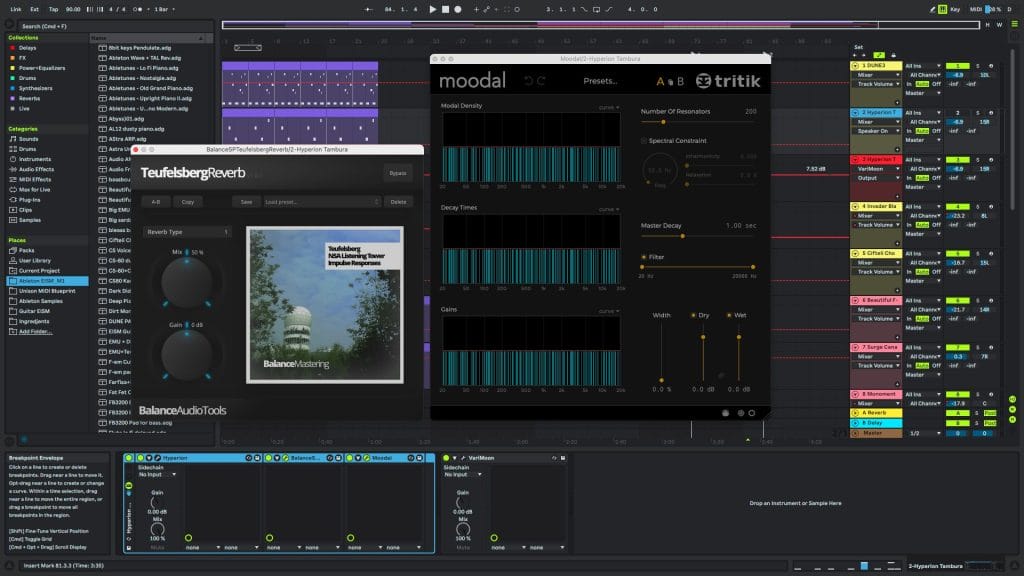The image size is (1024, 576).
Task: Click the arrangement Record button
Action: coord(458,9)
